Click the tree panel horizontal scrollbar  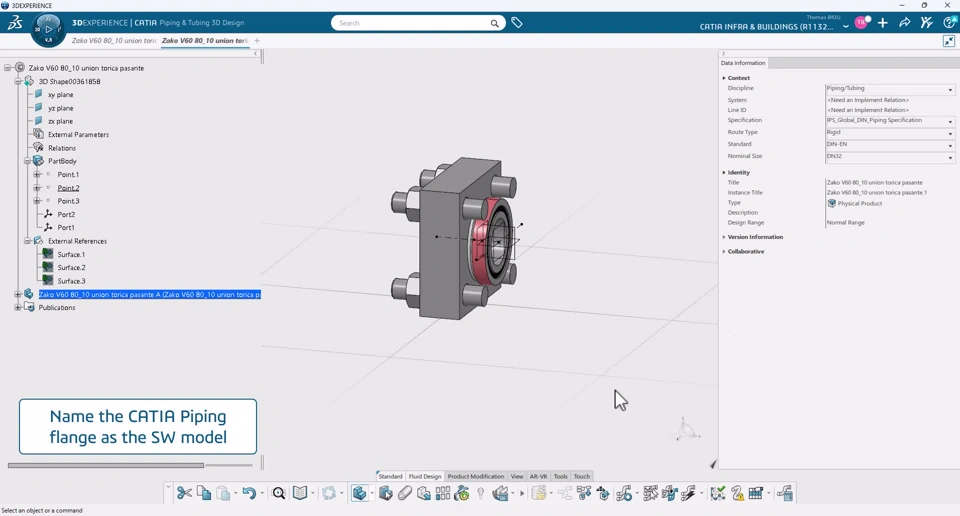tap(105, 465)
